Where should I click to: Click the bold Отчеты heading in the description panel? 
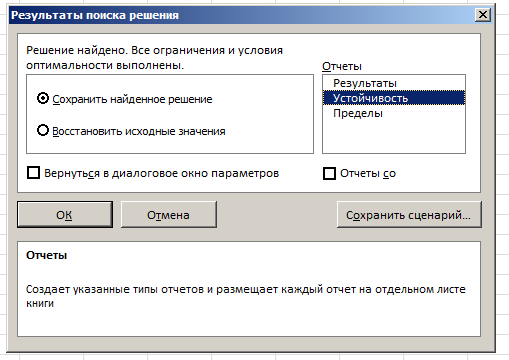point(47,255)
